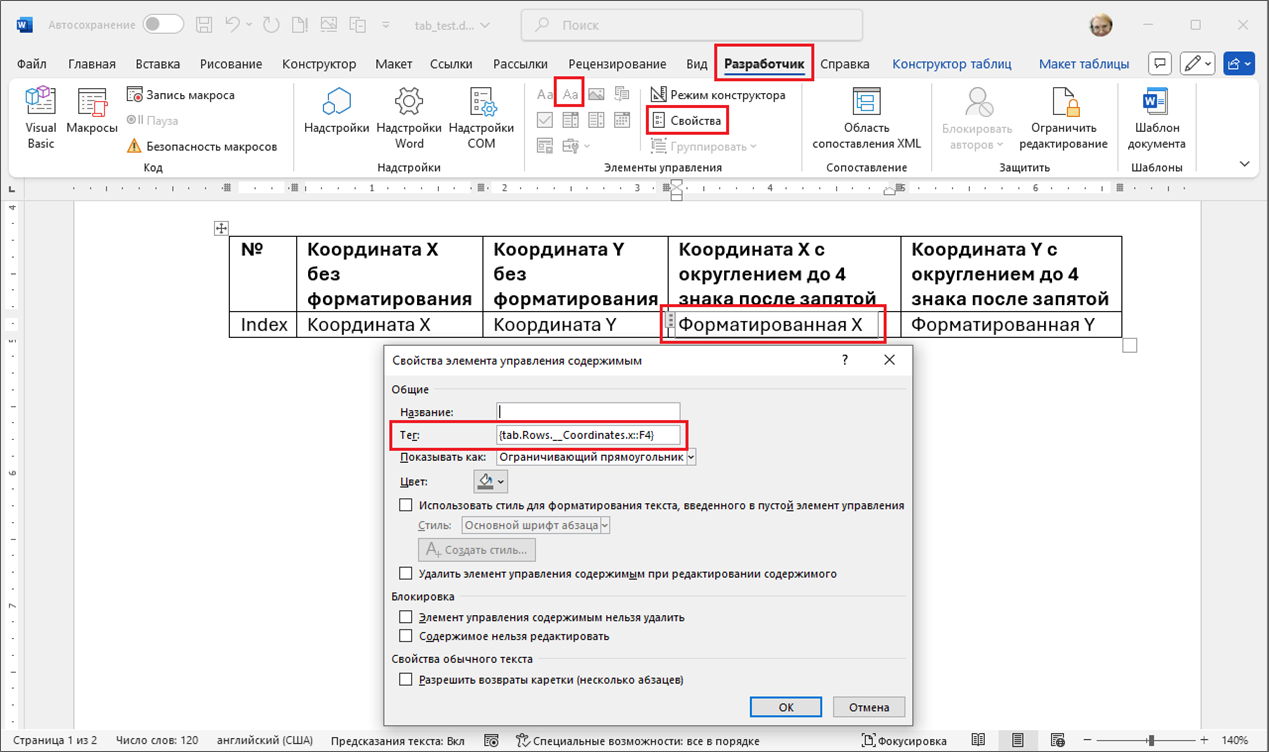Click the Шаблон документа icon
1269x752 pixels.
[1156, 105]
